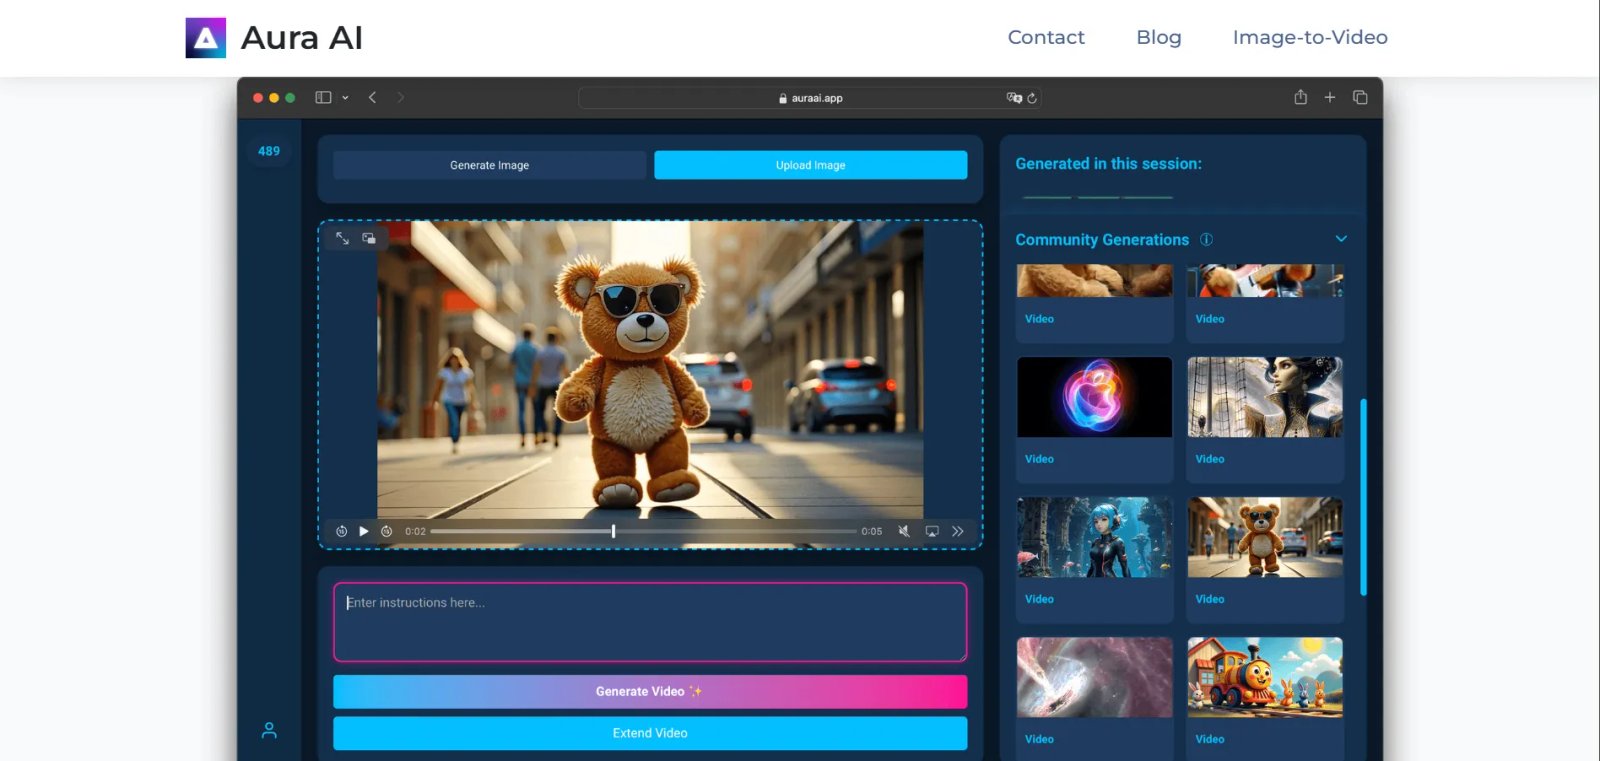Image resolution: width=1600 pixels, height=761 pixels.
Task: Skip forward 15 seconds in video
Action: point(387,531)
